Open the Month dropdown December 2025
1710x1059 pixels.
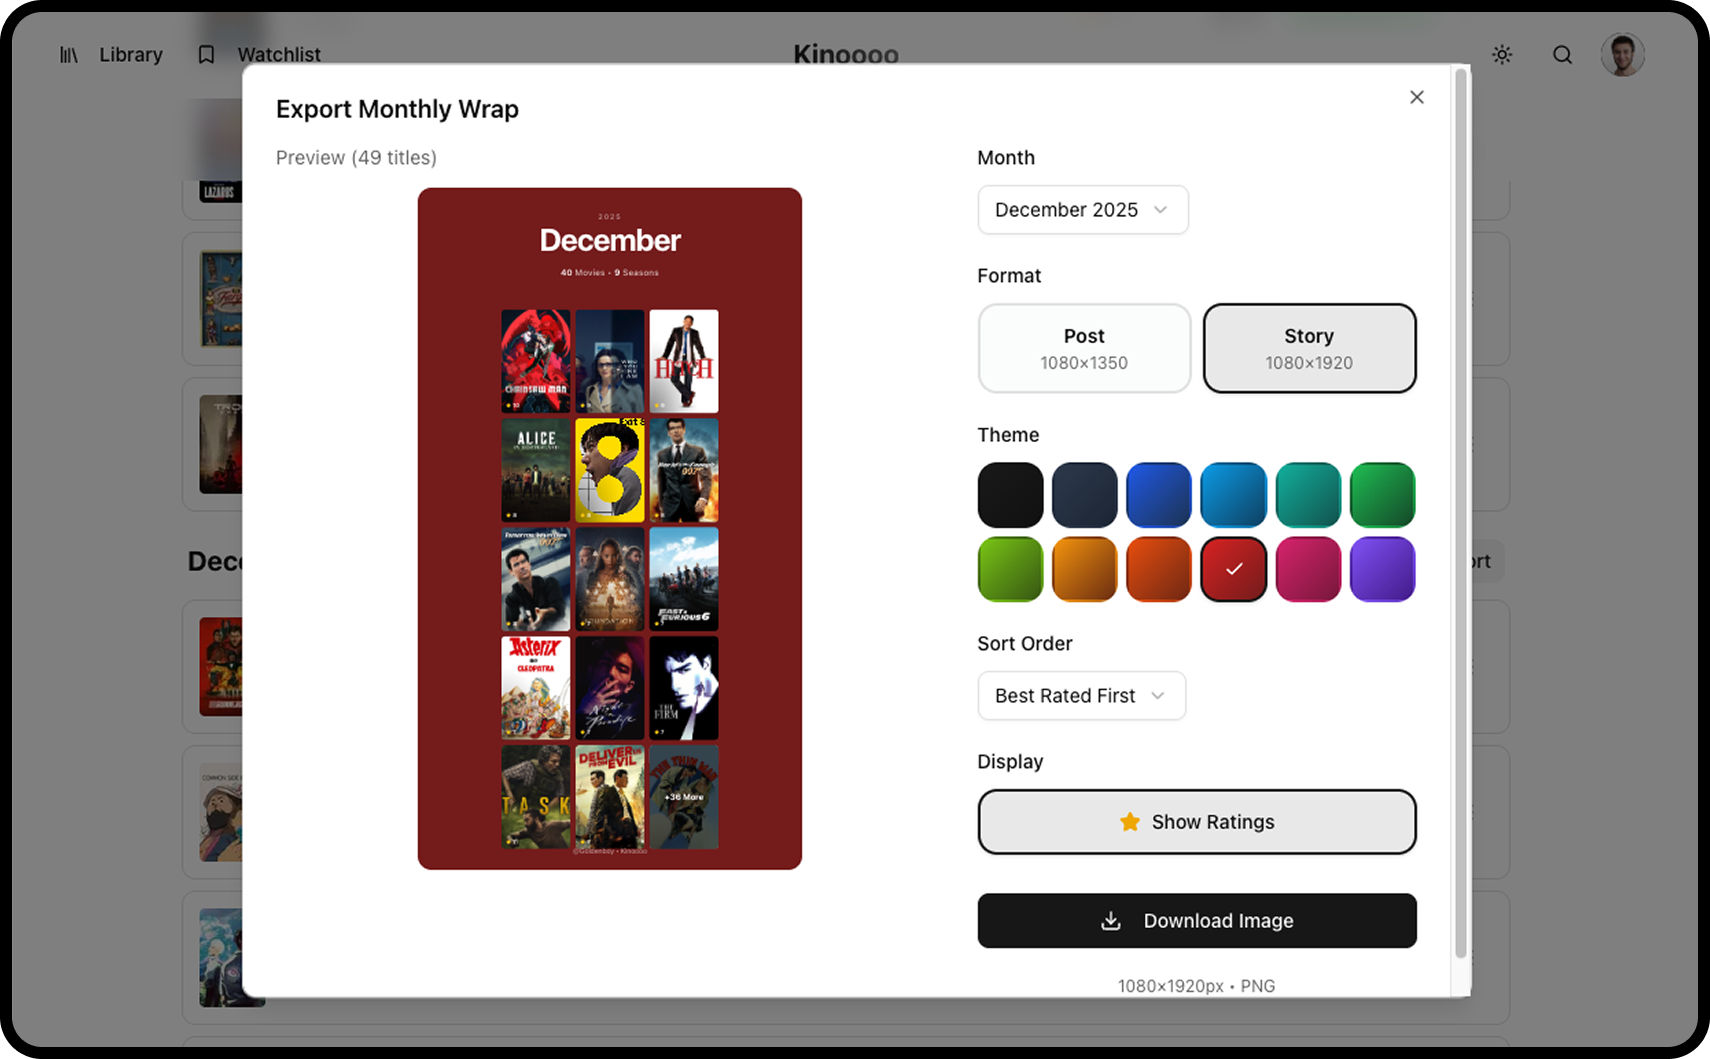coord(1083,210)
